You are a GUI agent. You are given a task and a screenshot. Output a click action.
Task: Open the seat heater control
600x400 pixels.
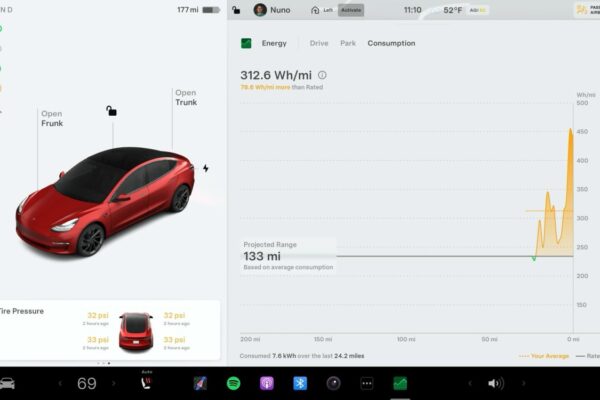click(146, 382)
